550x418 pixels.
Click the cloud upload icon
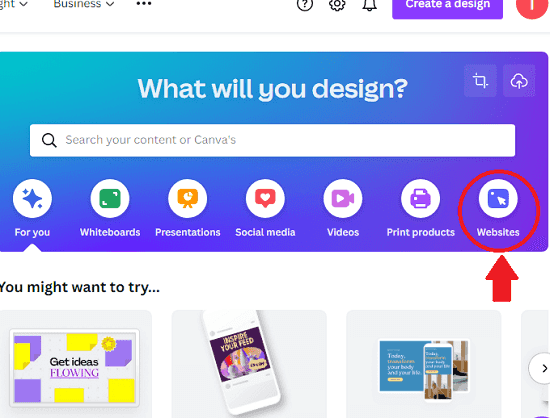[519, 81]
